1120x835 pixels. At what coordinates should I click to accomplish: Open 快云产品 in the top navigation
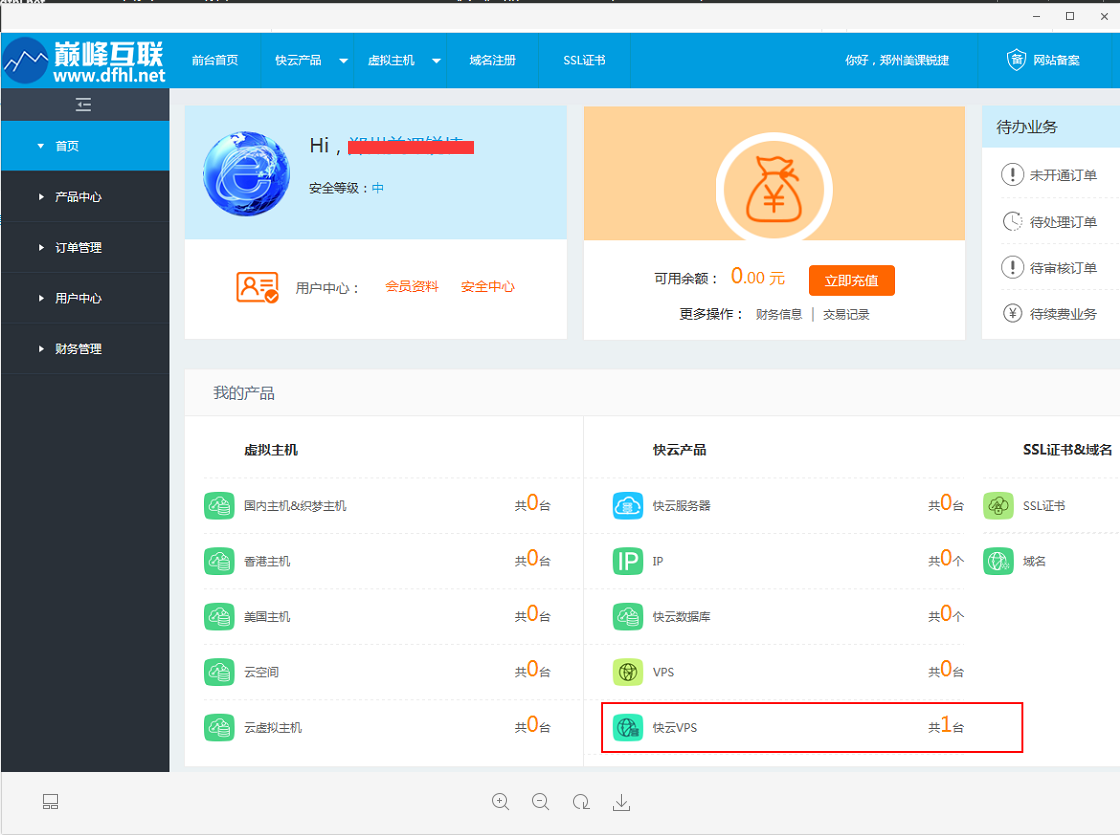pyautogui.click(x=298, y=61)
